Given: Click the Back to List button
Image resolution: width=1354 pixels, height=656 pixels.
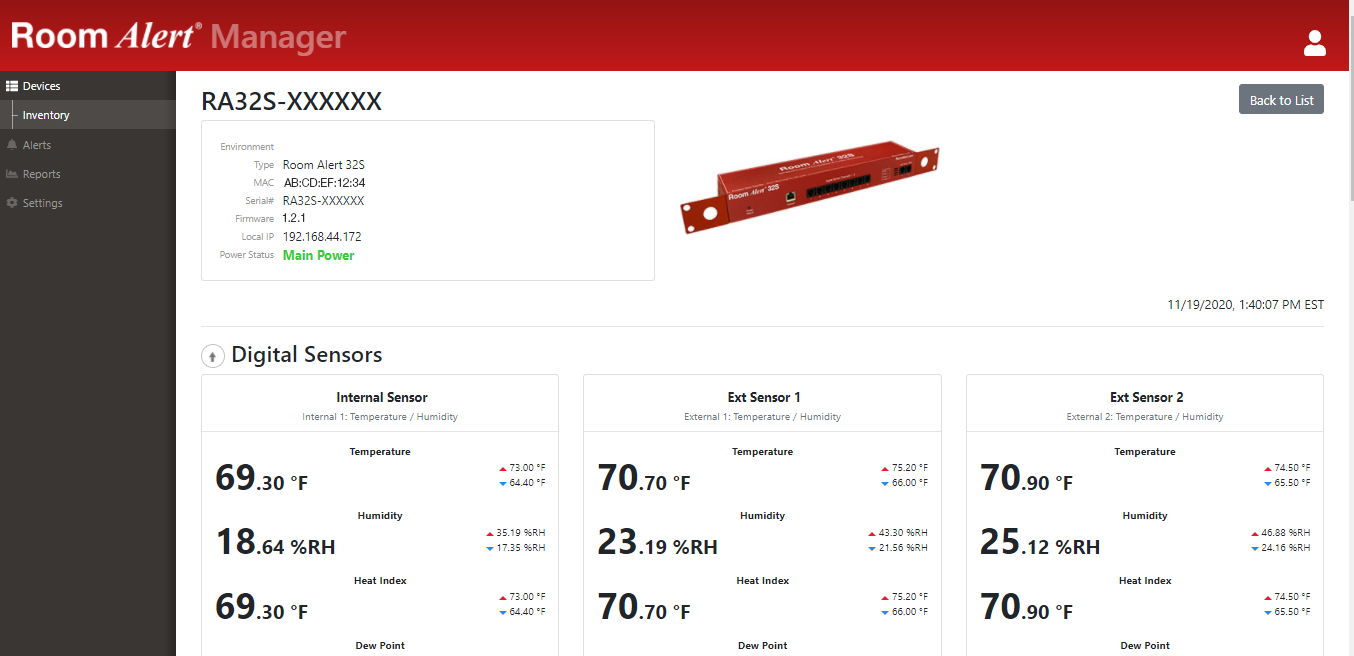Looking at the screenshot, I should point(1281,98).
